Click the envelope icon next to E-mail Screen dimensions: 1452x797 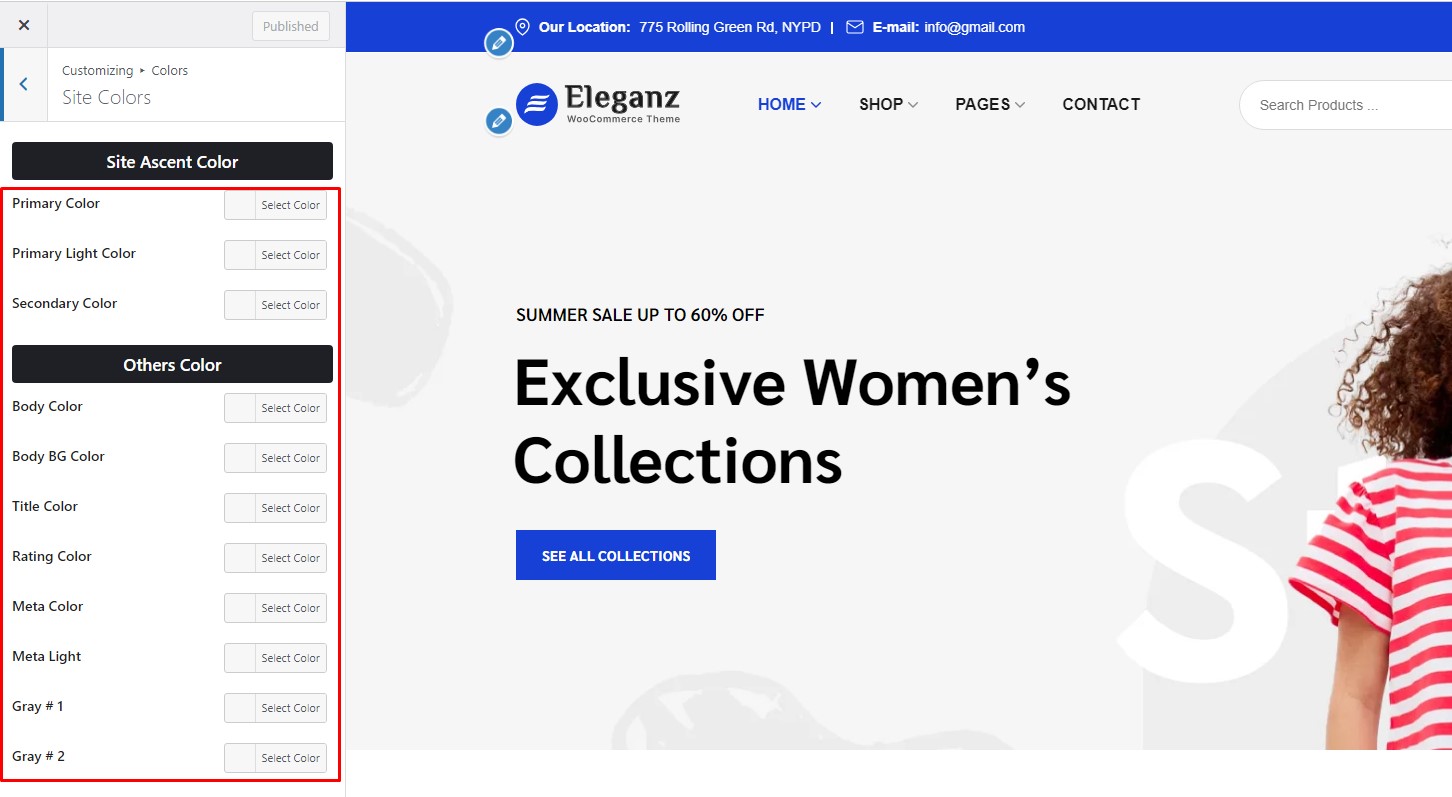coord(855,27)
